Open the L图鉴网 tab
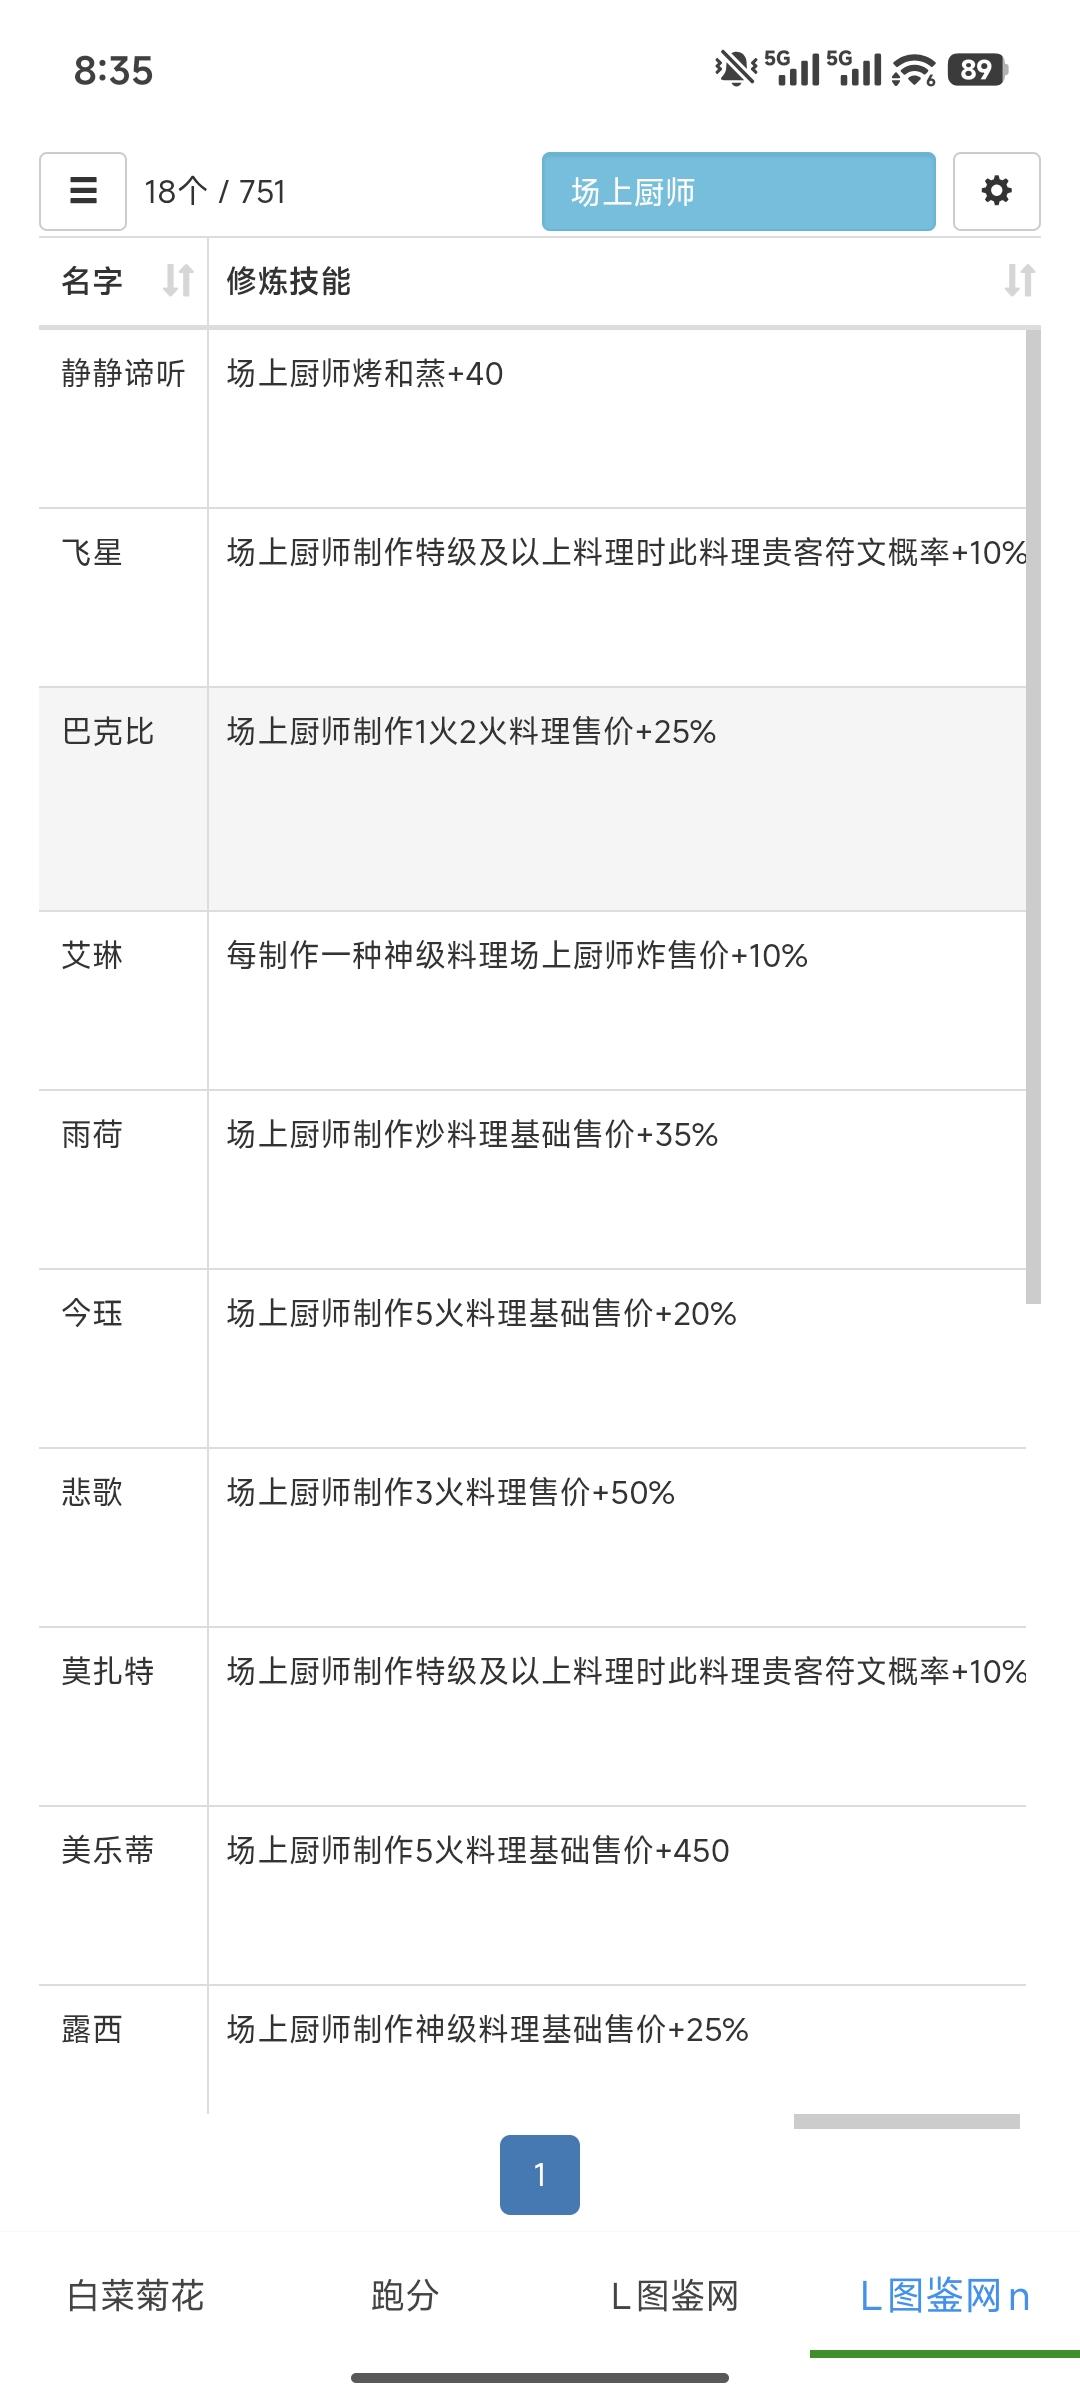1080x2400 pixels. (675, 2295)
